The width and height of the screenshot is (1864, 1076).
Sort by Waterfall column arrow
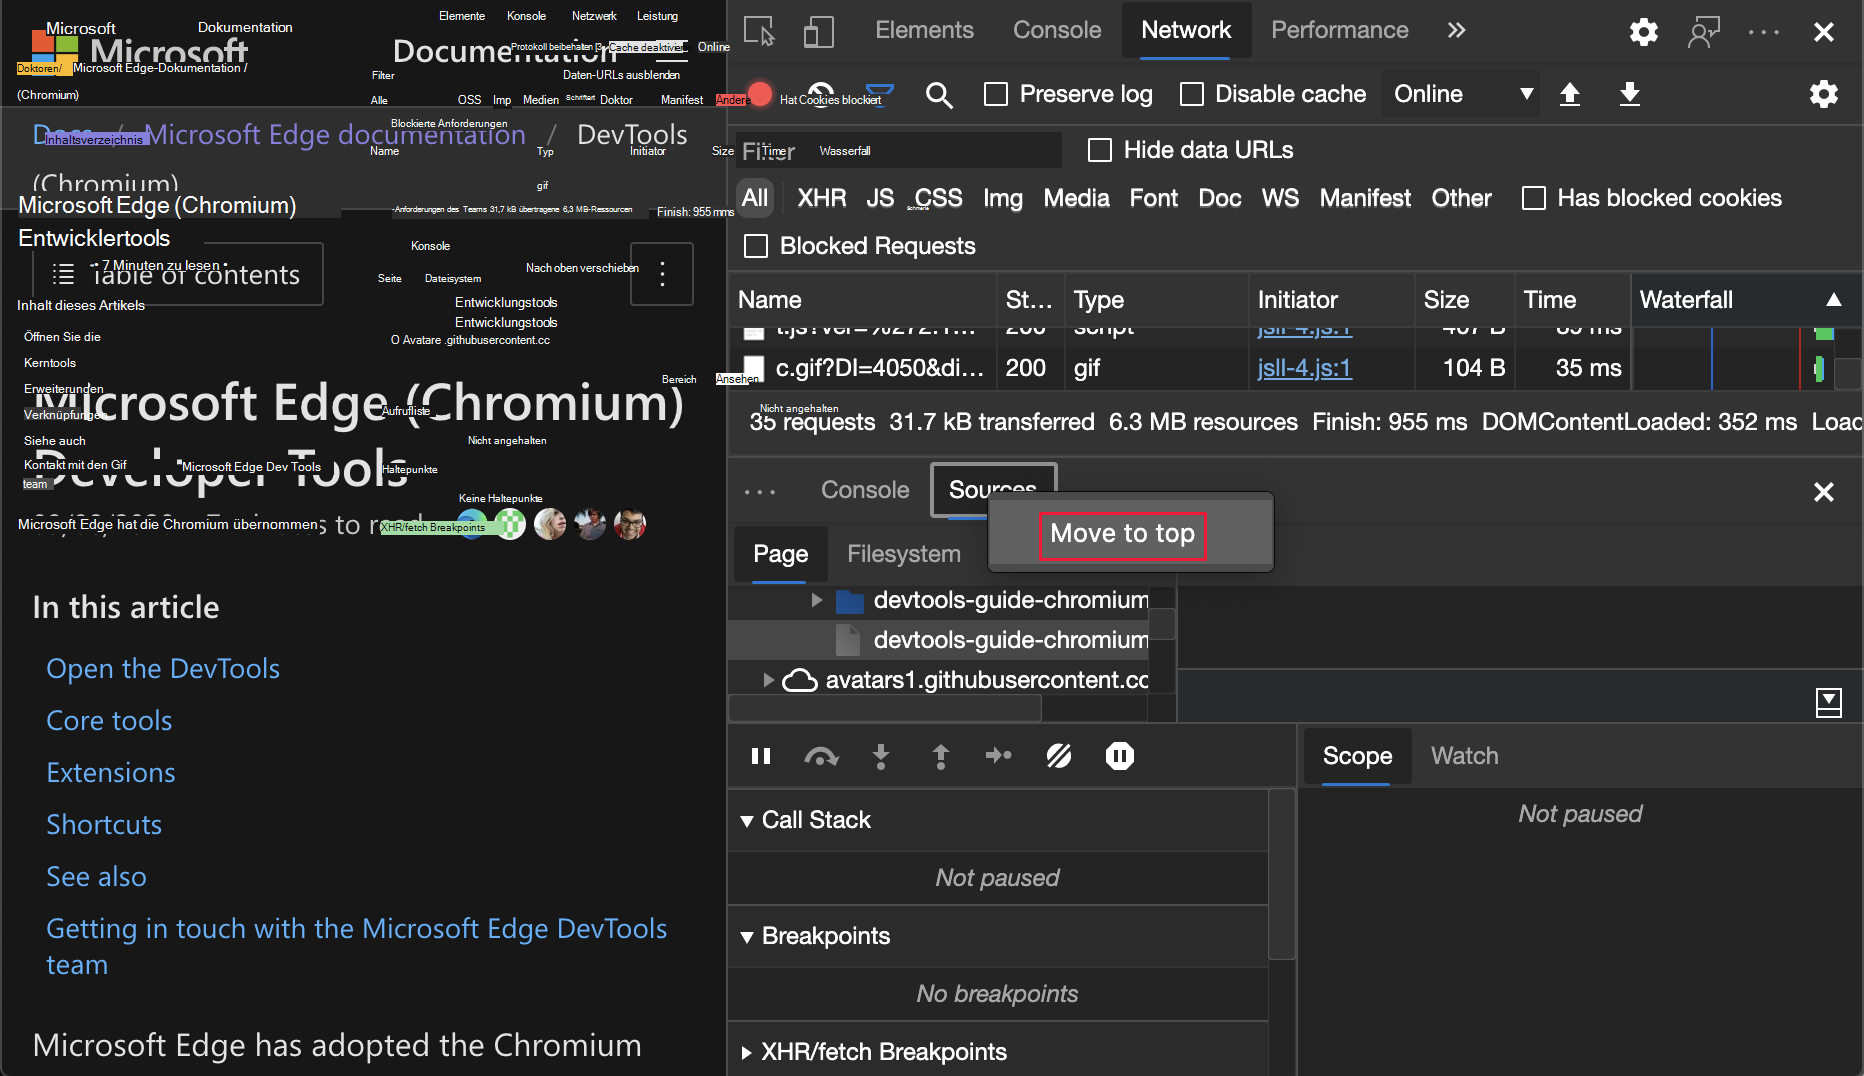1833,300
